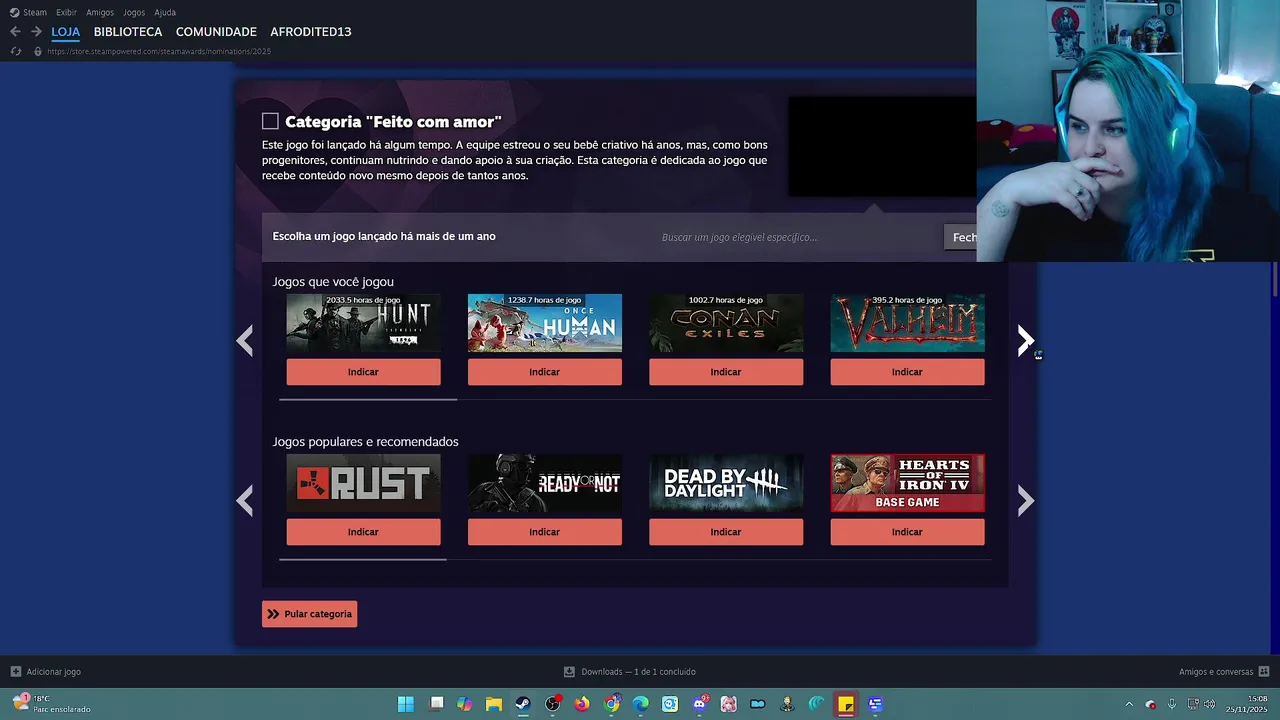
Task: Click the played games carousel scrollbar
Action: (368, 399)
